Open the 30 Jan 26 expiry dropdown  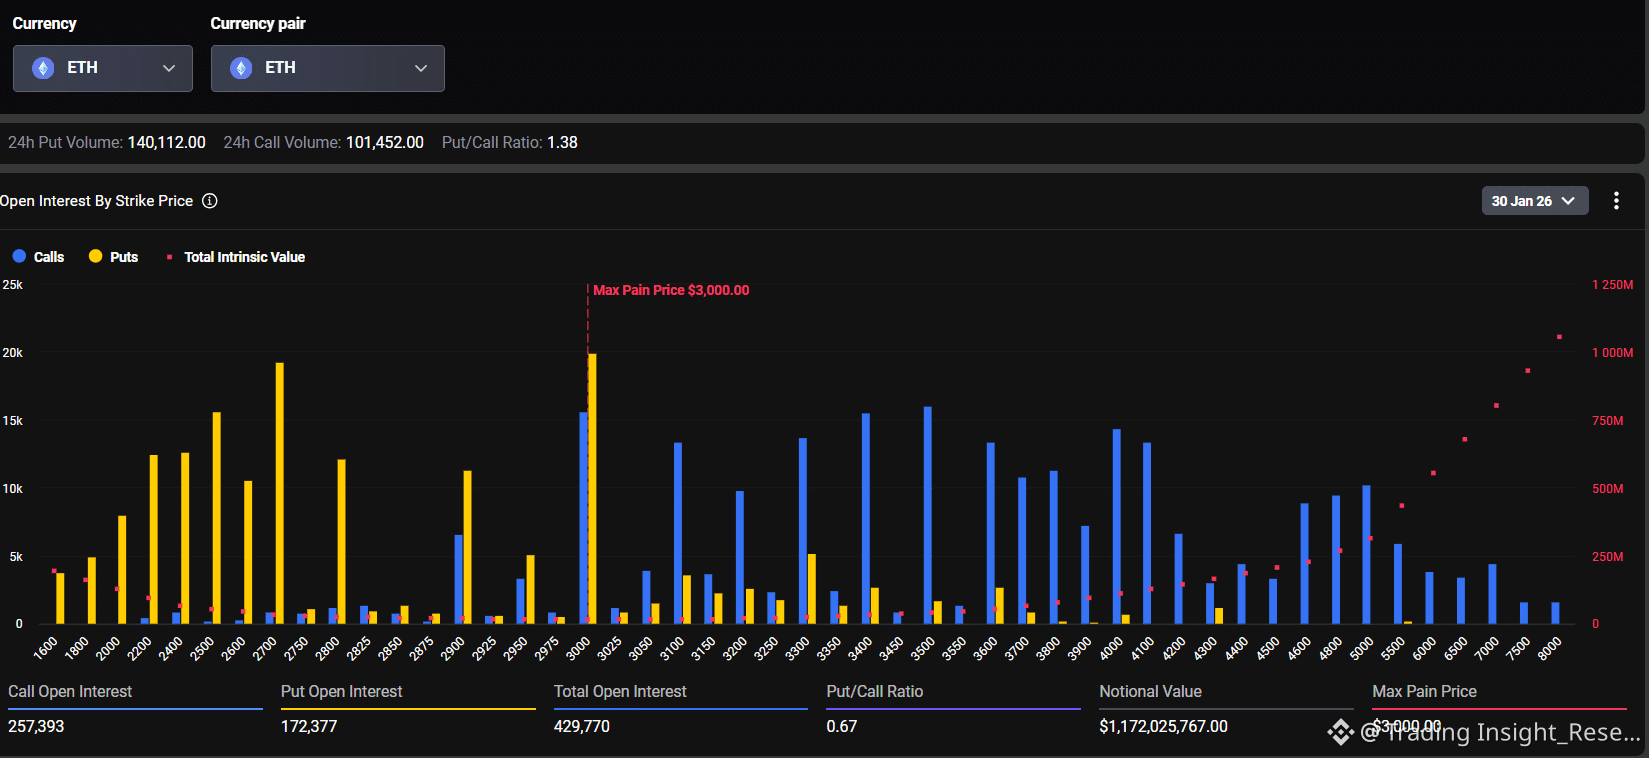[x=1534, y=201]
